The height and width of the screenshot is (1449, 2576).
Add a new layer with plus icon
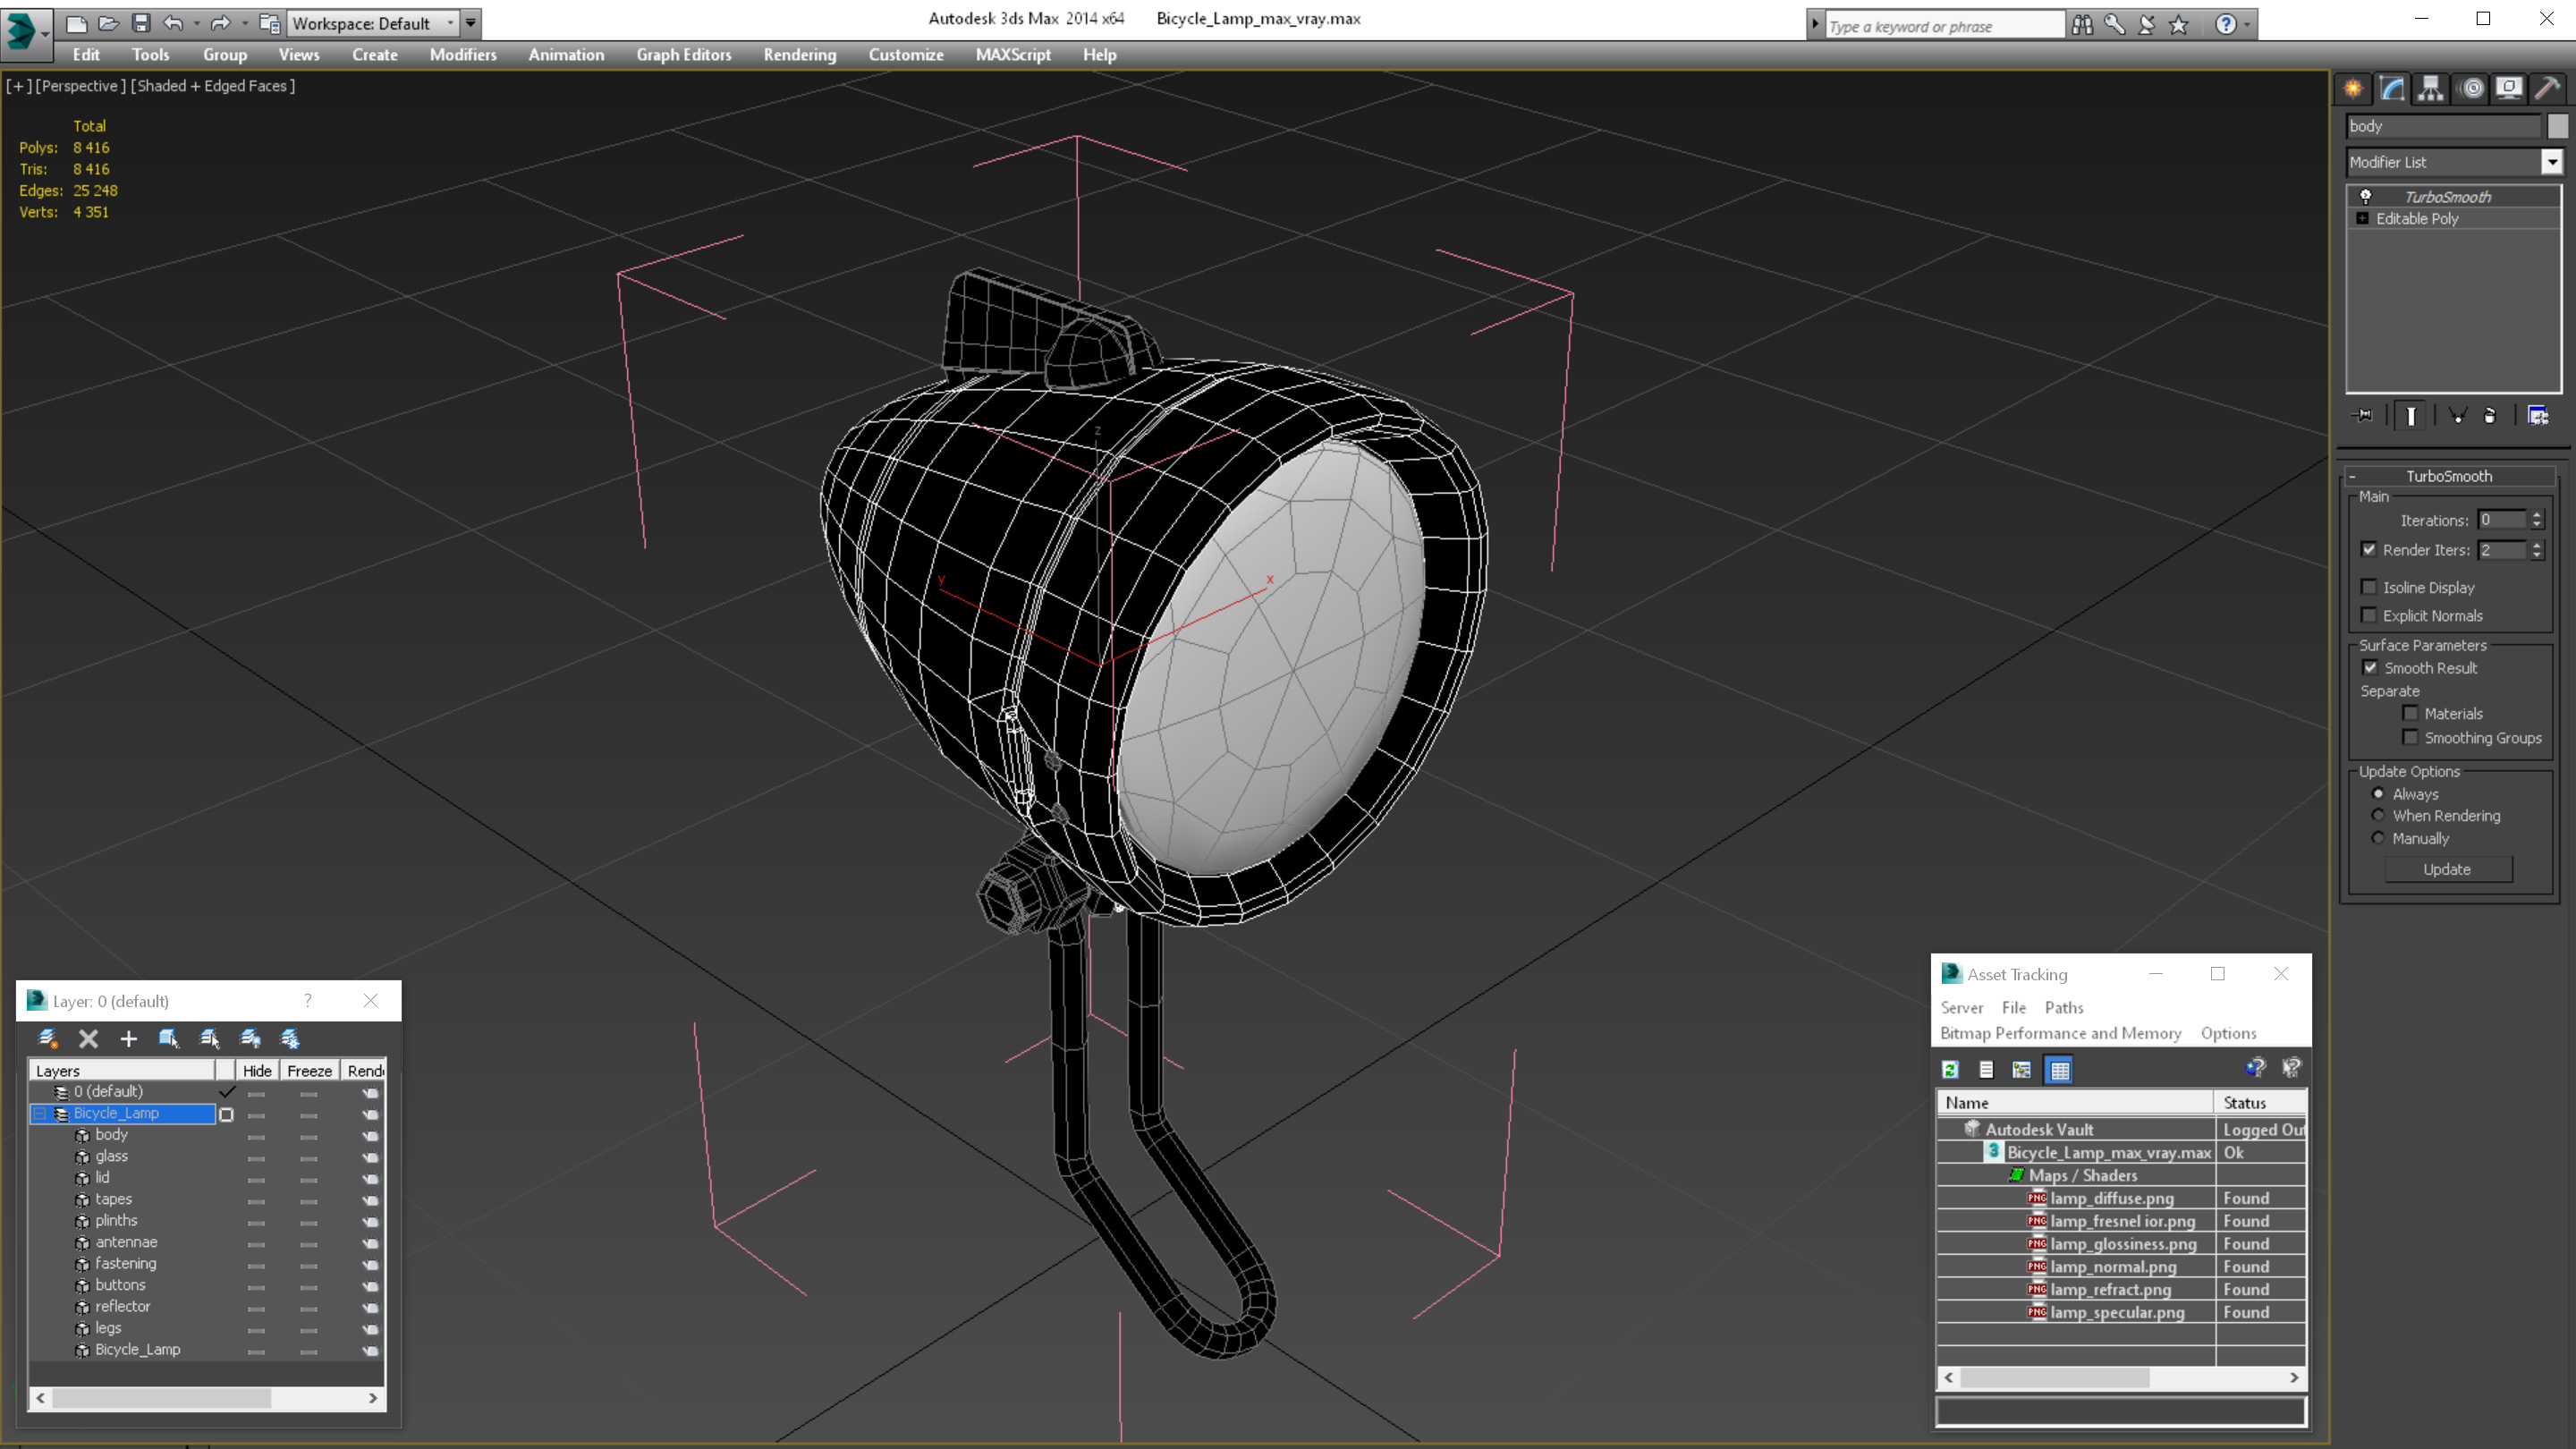pyautogui.click(x=128, y=1039)
